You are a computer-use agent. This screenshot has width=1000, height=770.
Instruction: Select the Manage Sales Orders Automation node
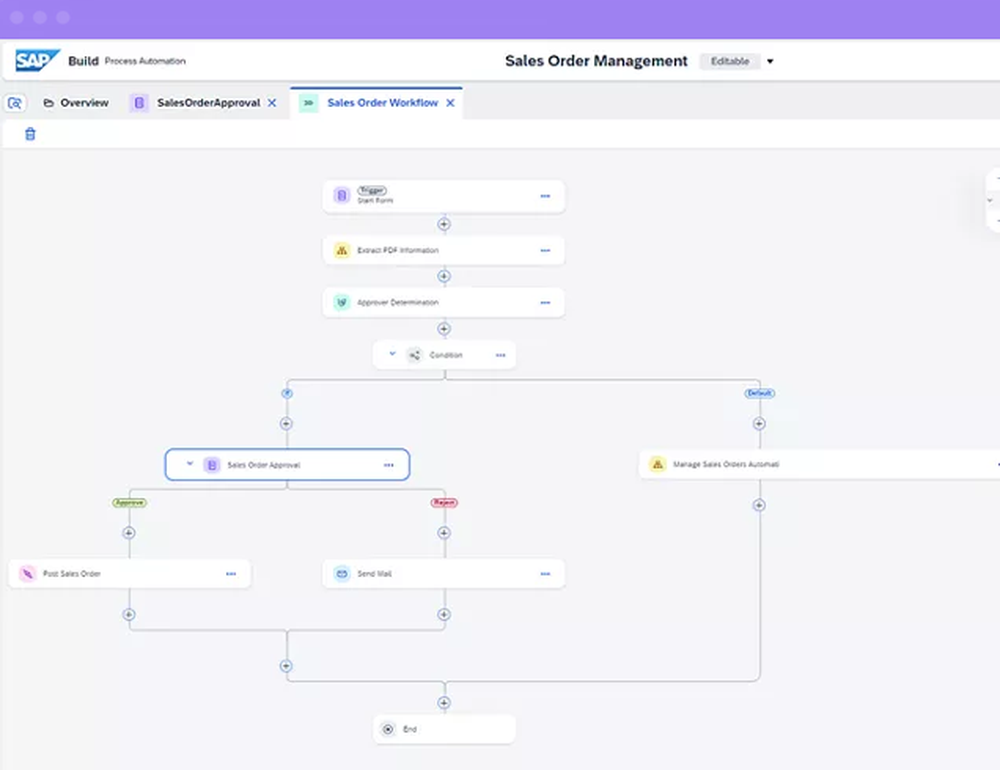pyautogui.click(x=820, y=464)
